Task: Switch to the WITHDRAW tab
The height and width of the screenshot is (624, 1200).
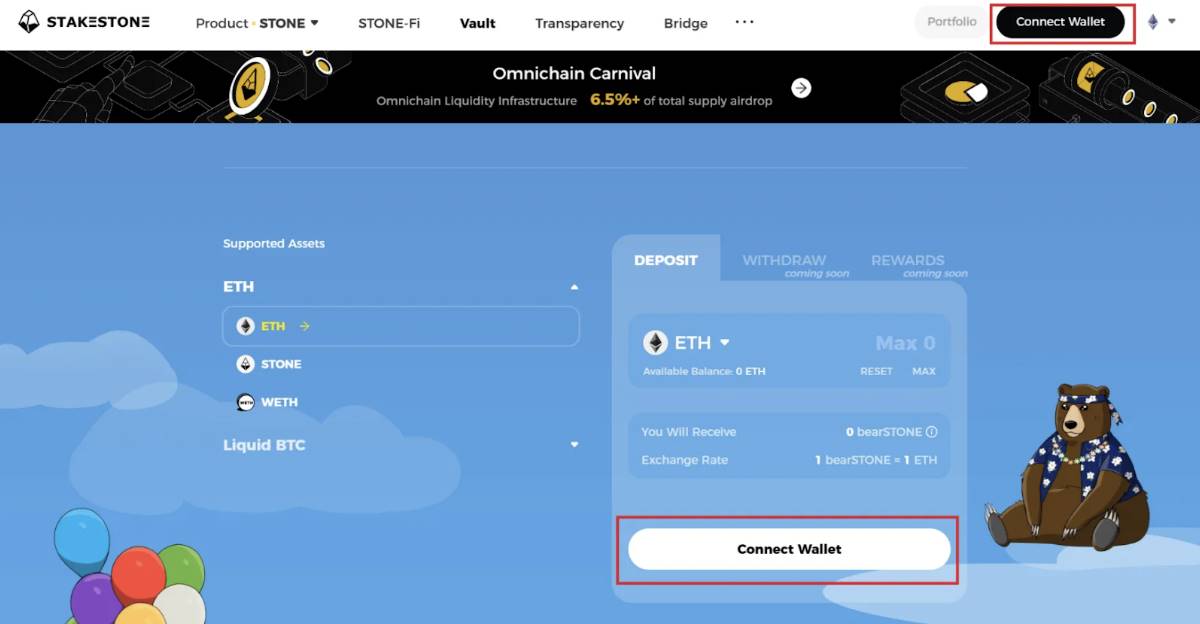Action: tap(784, 260)
